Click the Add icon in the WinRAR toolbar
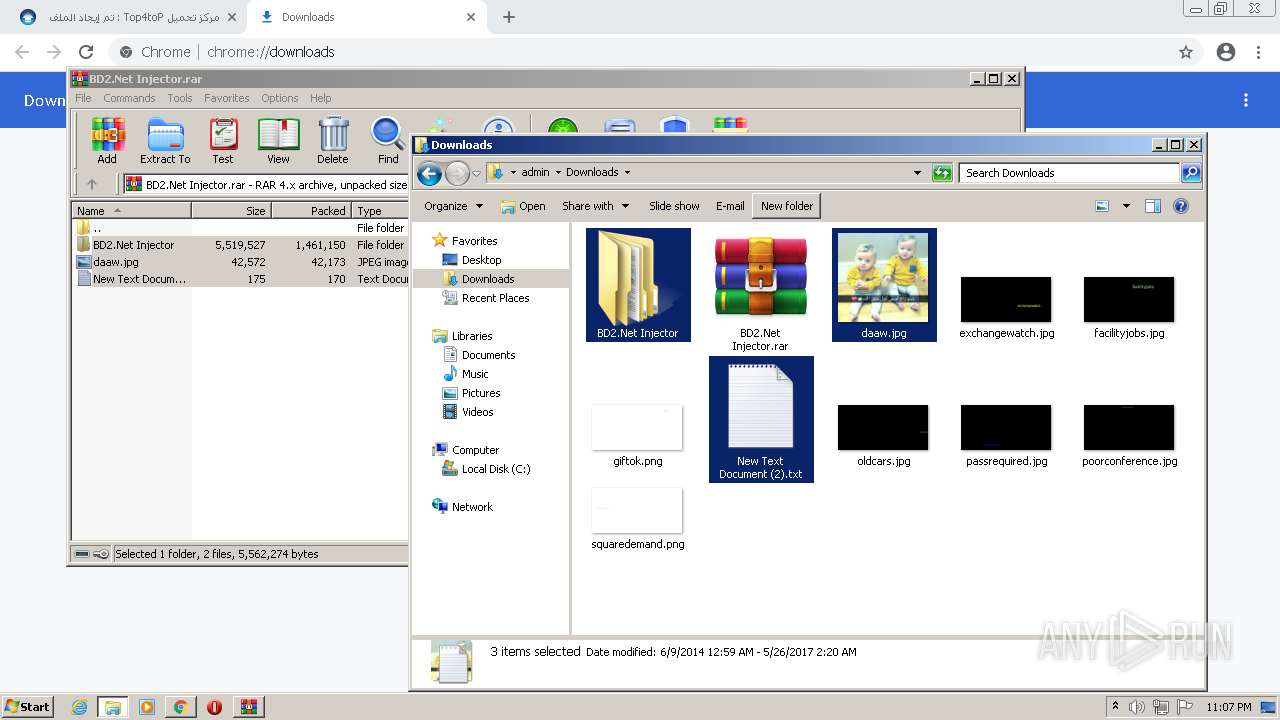1280x720 pixels. coord(107,140)
